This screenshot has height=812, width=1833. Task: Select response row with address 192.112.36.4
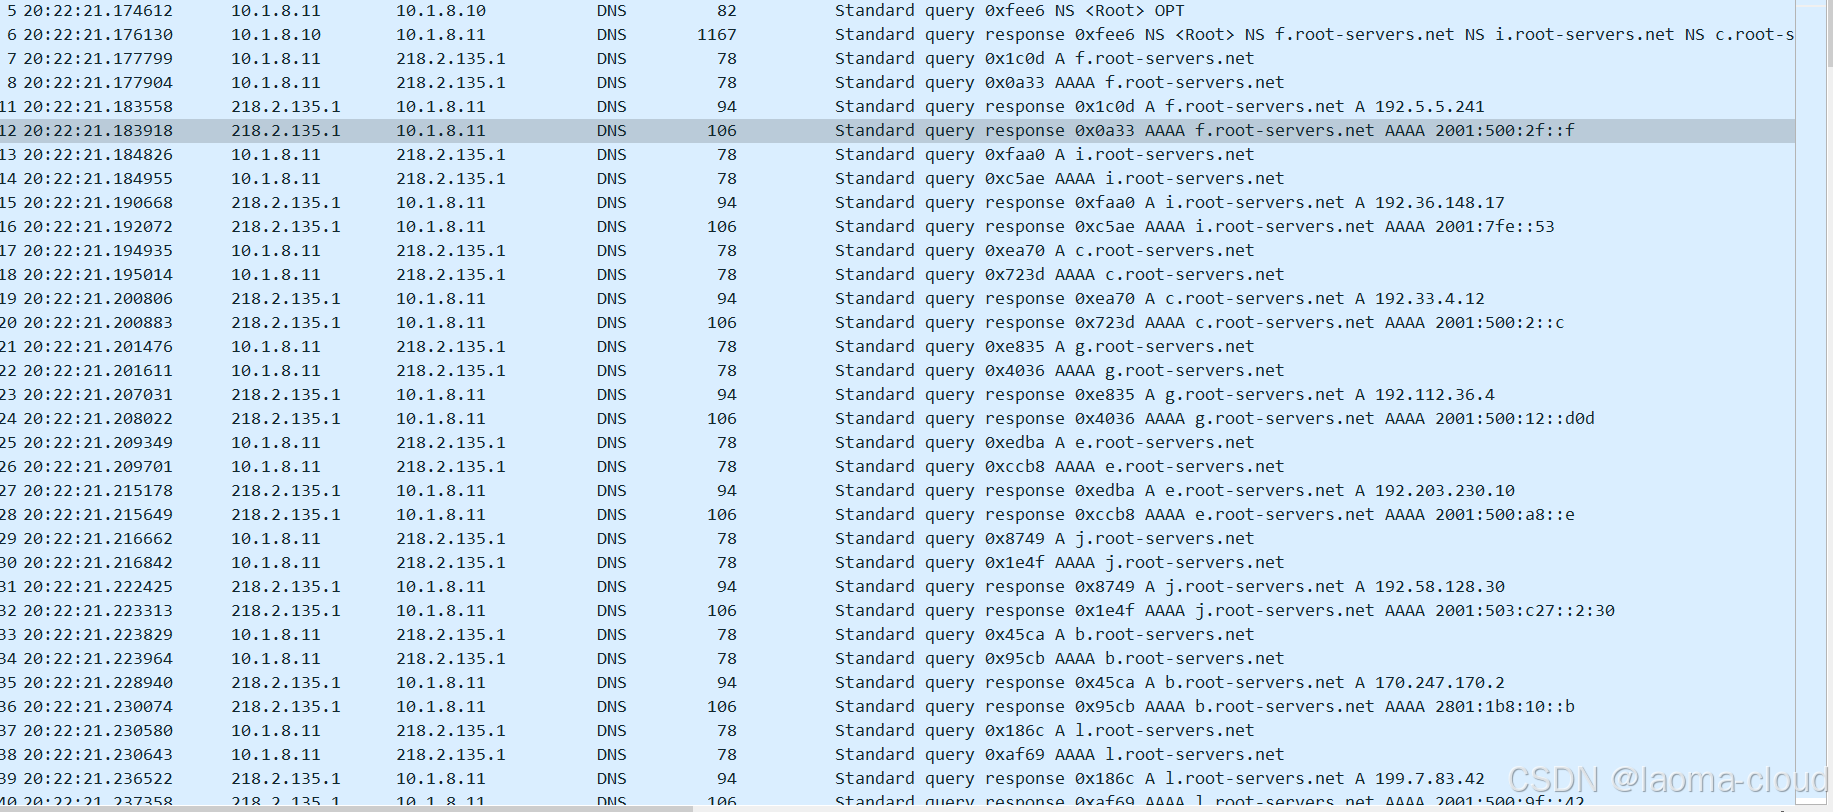click(x=897, y=394)
